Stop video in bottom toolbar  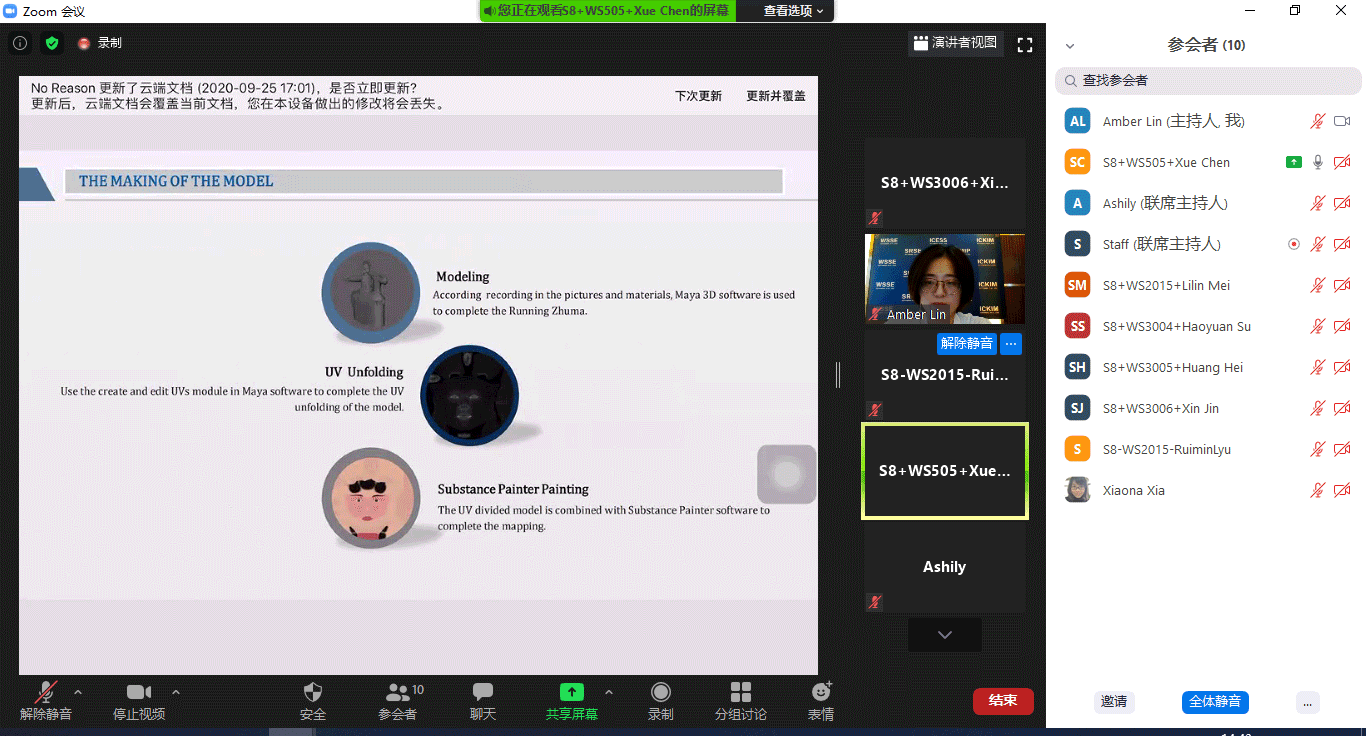click(139, 701)
